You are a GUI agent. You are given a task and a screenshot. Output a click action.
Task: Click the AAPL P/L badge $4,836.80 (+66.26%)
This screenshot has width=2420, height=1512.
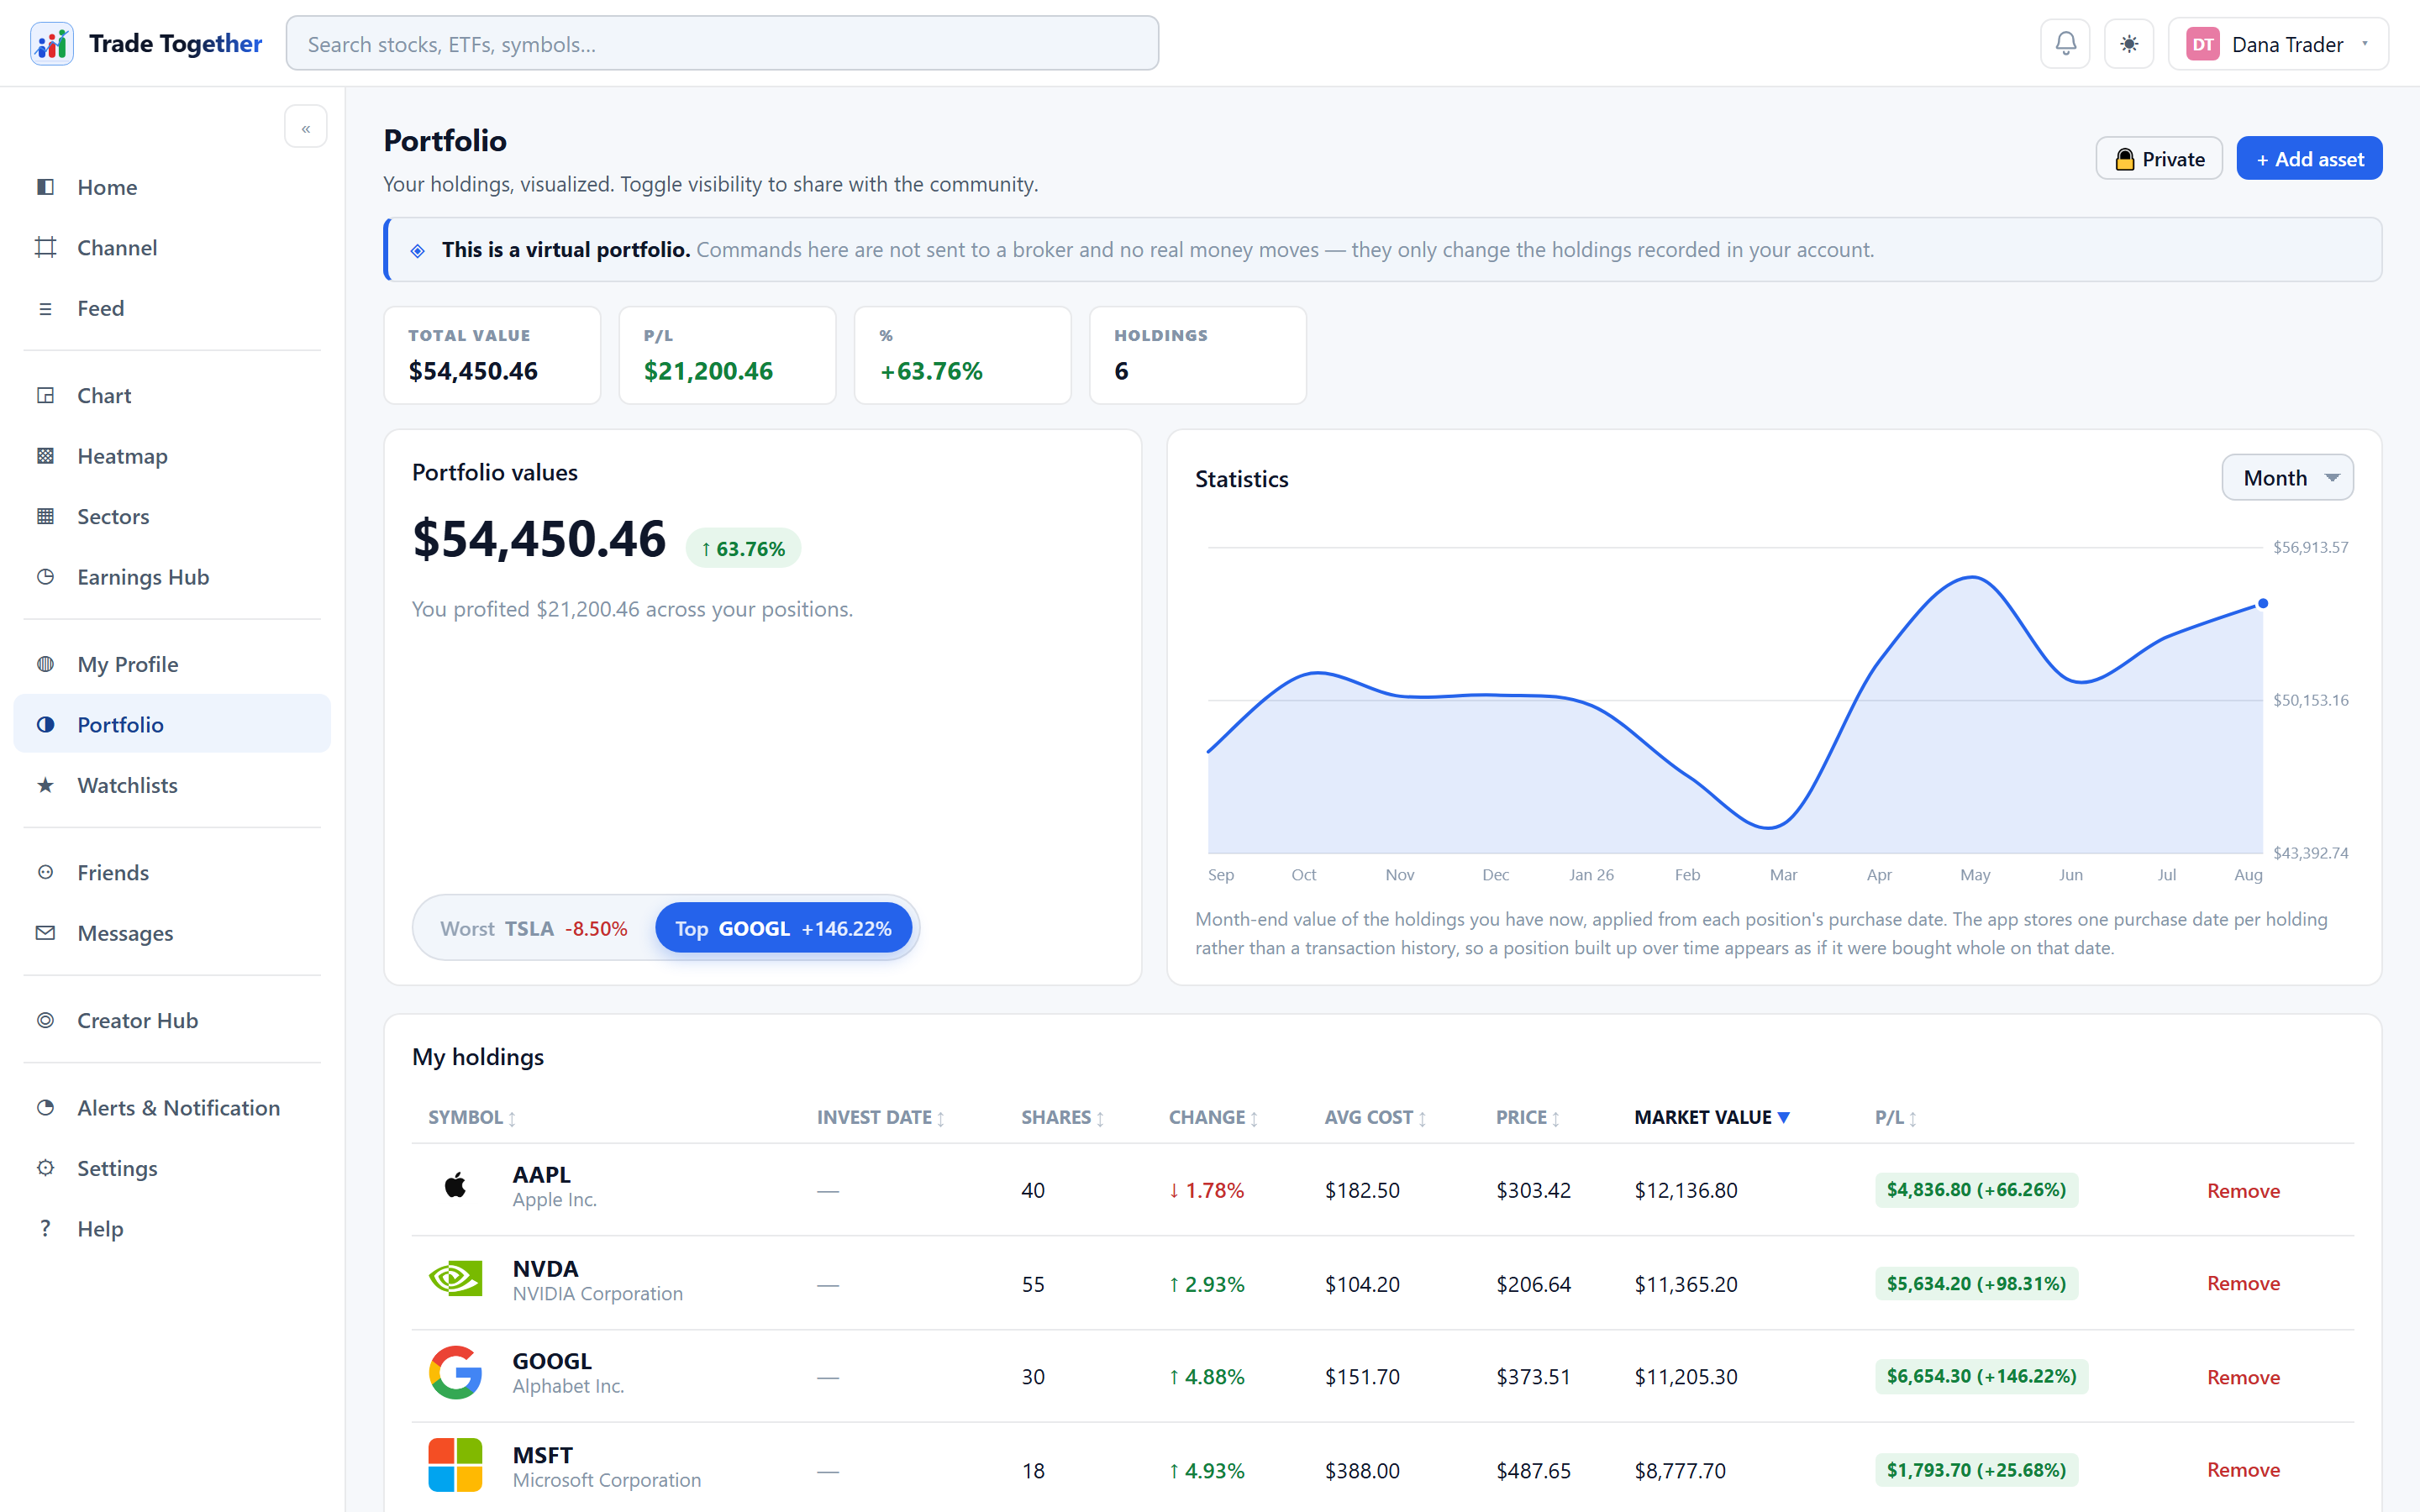pos(1976,1190)
